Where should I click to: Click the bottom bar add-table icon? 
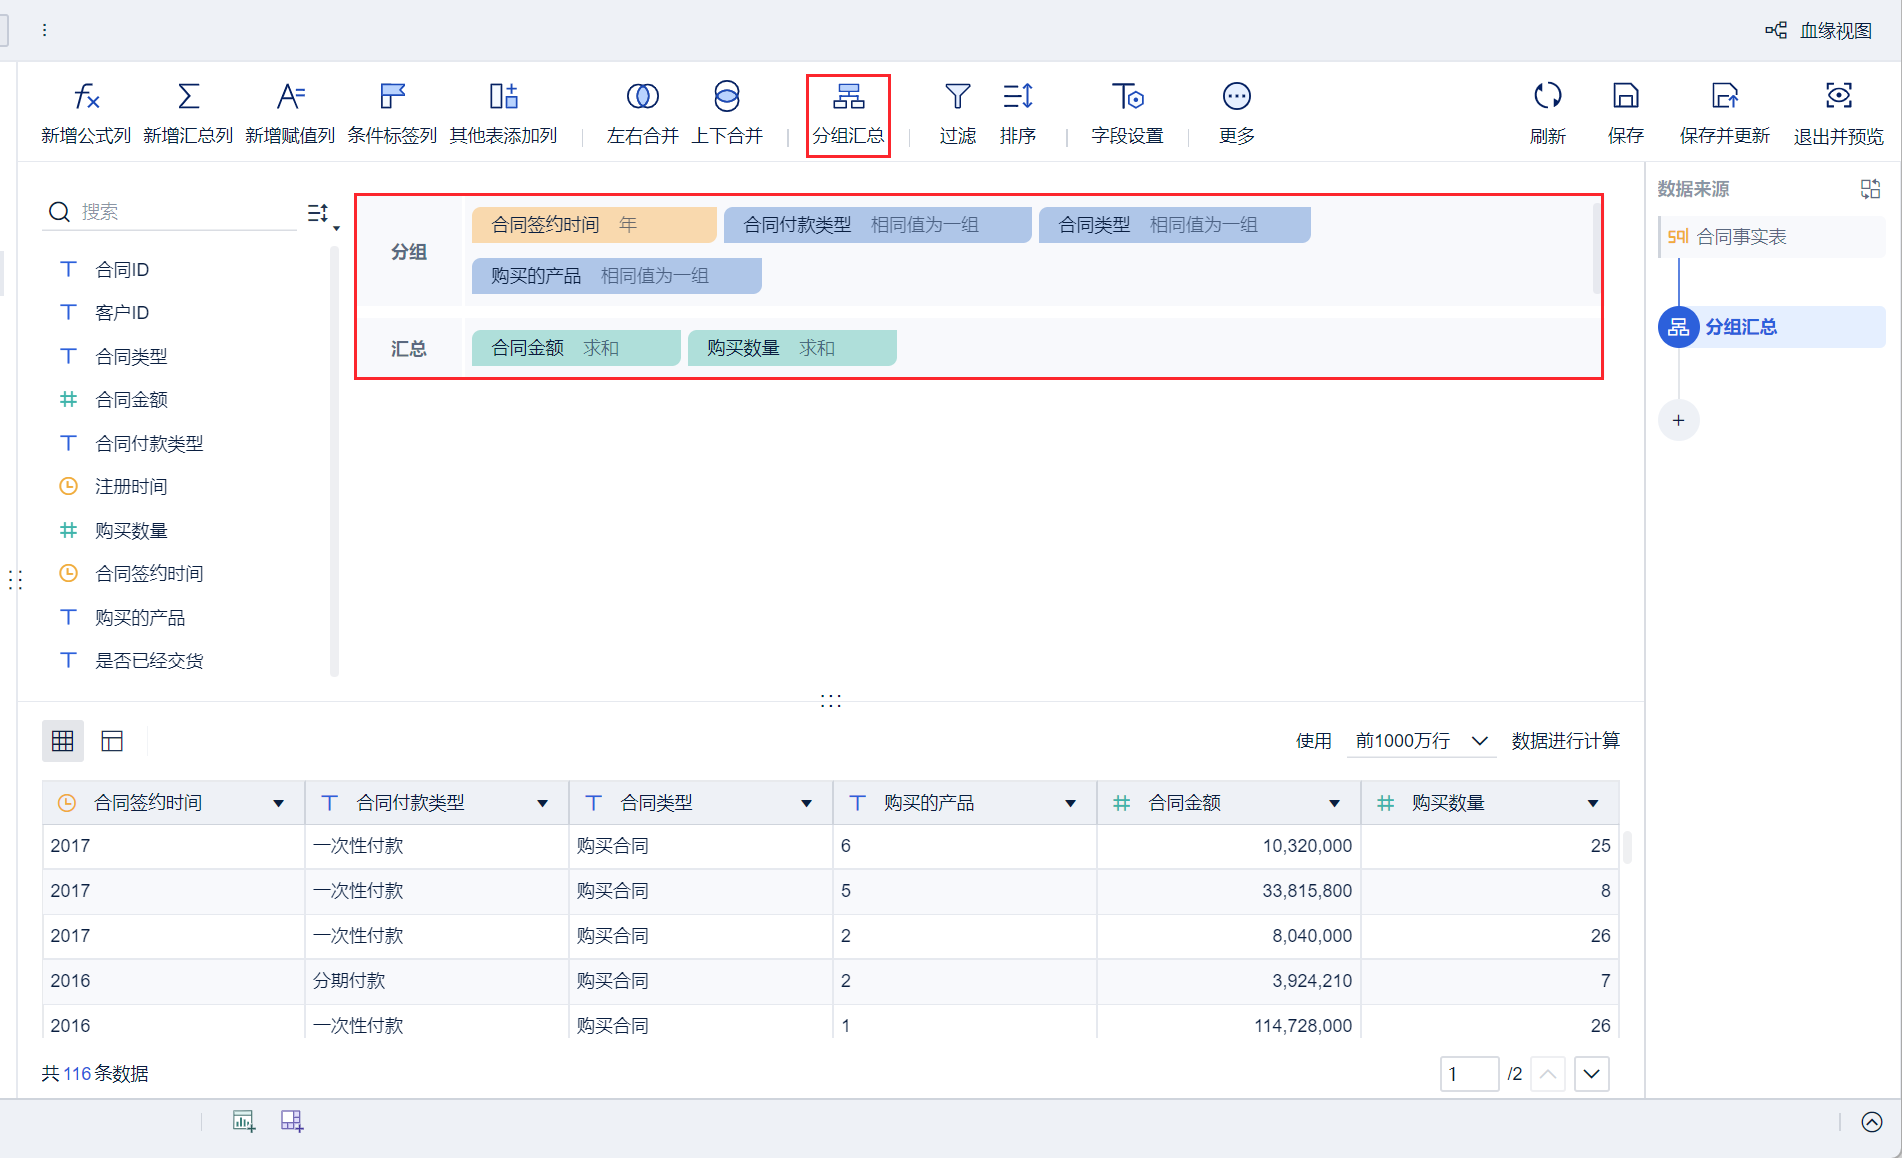[291, 1121]
